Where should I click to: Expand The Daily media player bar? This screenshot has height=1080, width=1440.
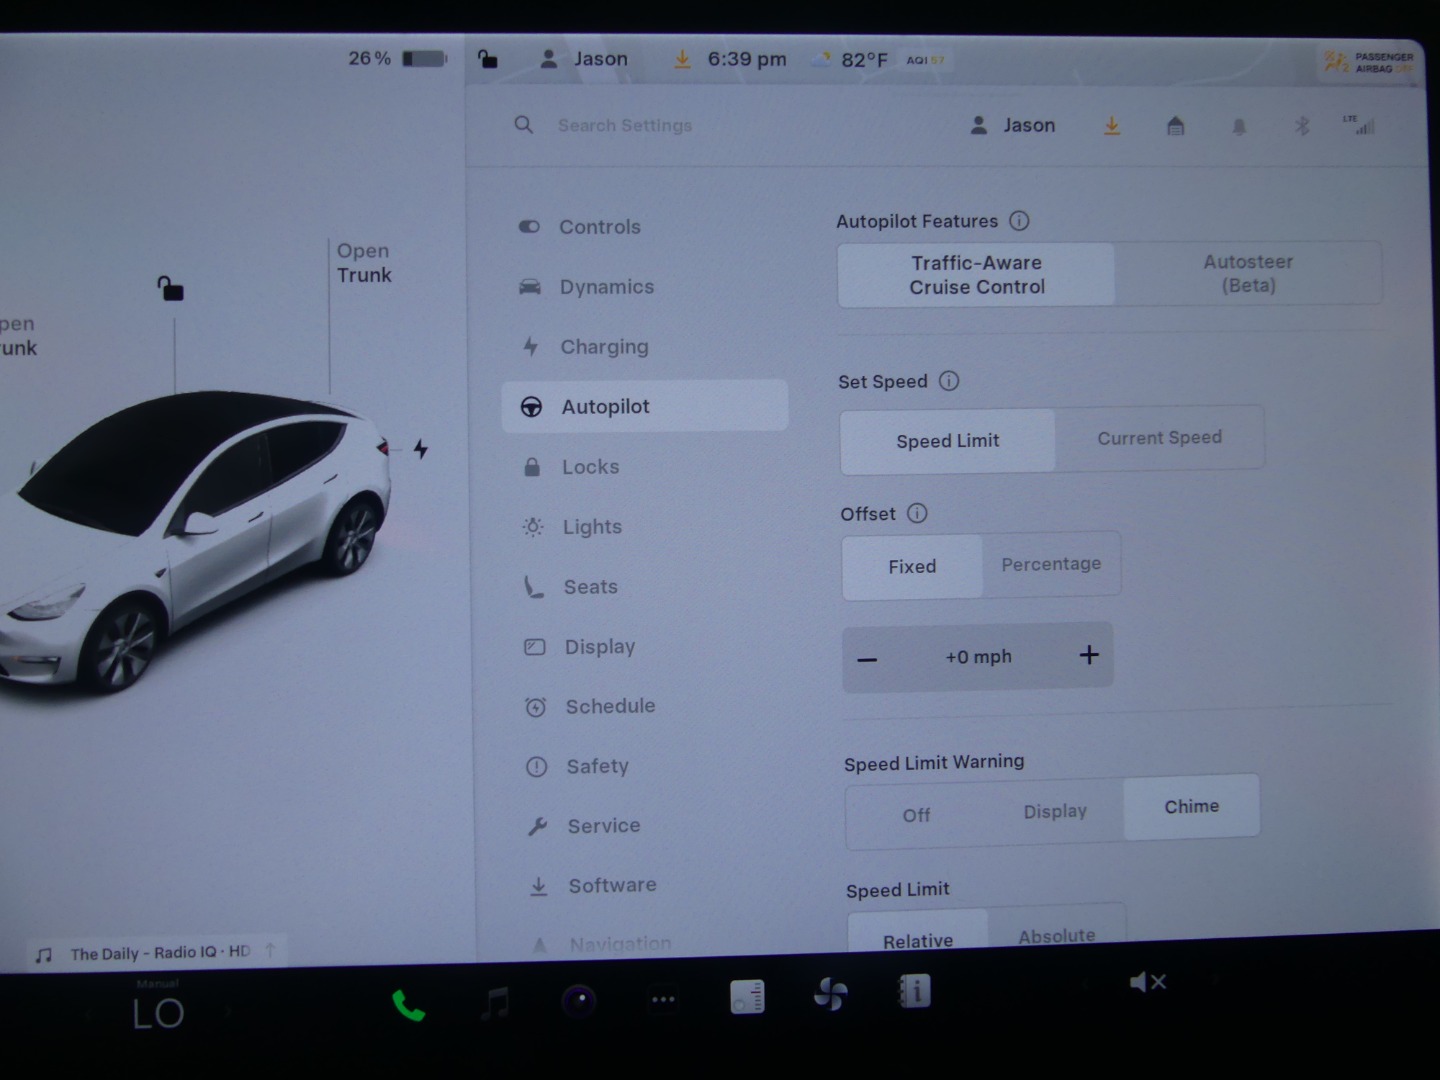(x=160, y=953)
